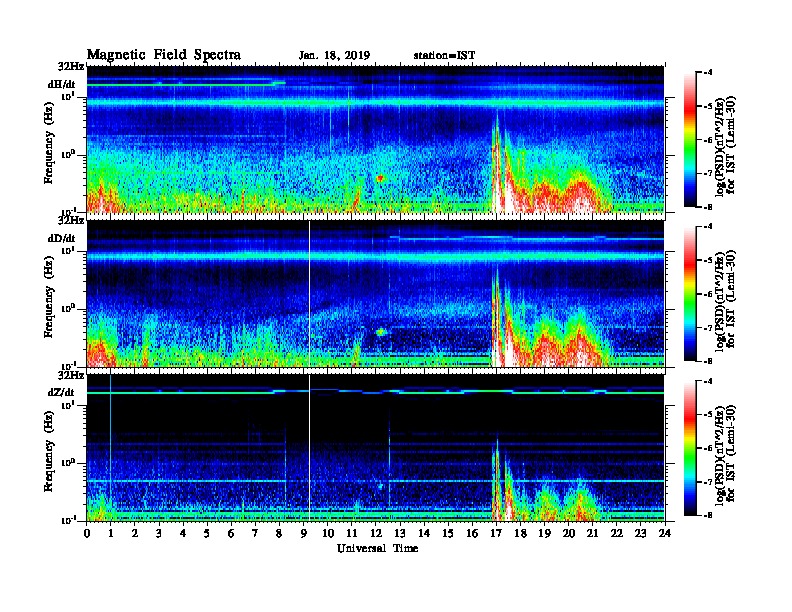Click the dD/dt panel label

61,238
